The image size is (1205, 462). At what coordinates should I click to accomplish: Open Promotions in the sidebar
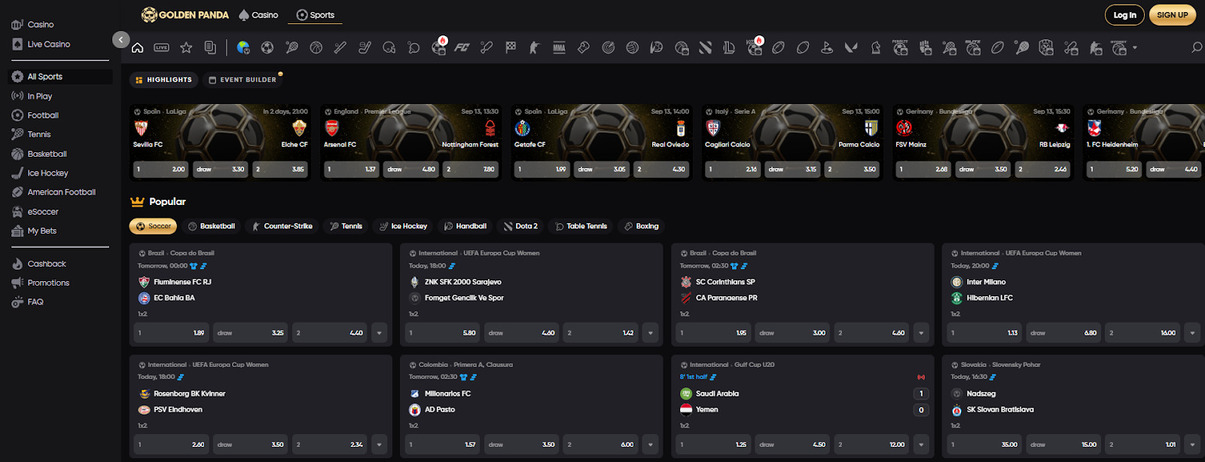coord(48,283)
